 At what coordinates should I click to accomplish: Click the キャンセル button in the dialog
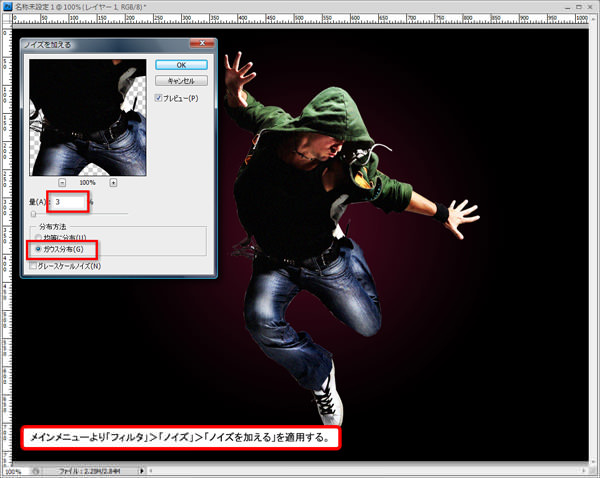point(181,81)
